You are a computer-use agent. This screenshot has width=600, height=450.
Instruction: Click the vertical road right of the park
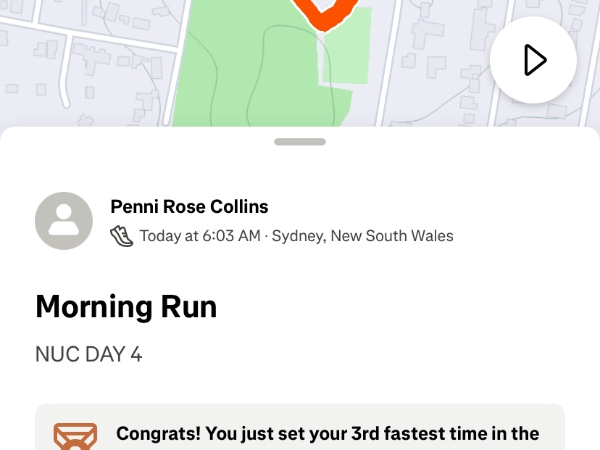point(388,60)
